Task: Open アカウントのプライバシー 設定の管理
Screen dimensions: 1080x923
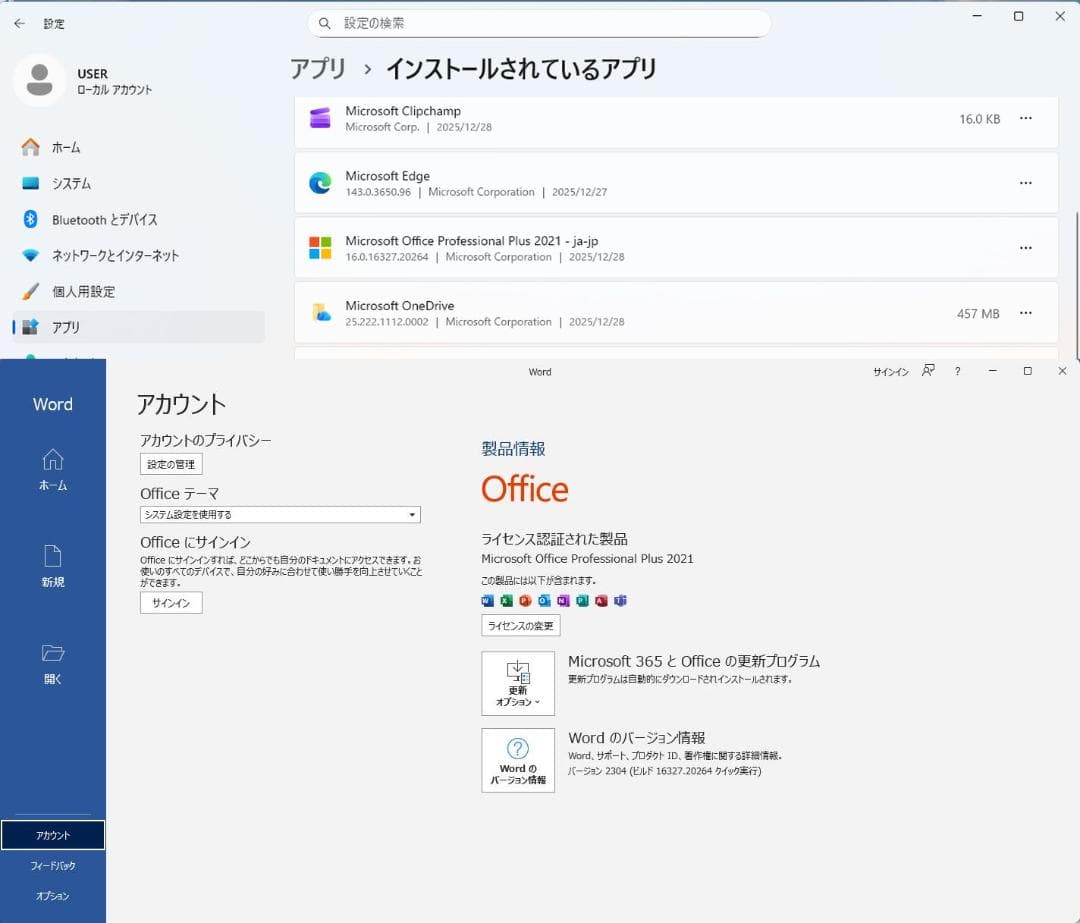Action: 170,463
